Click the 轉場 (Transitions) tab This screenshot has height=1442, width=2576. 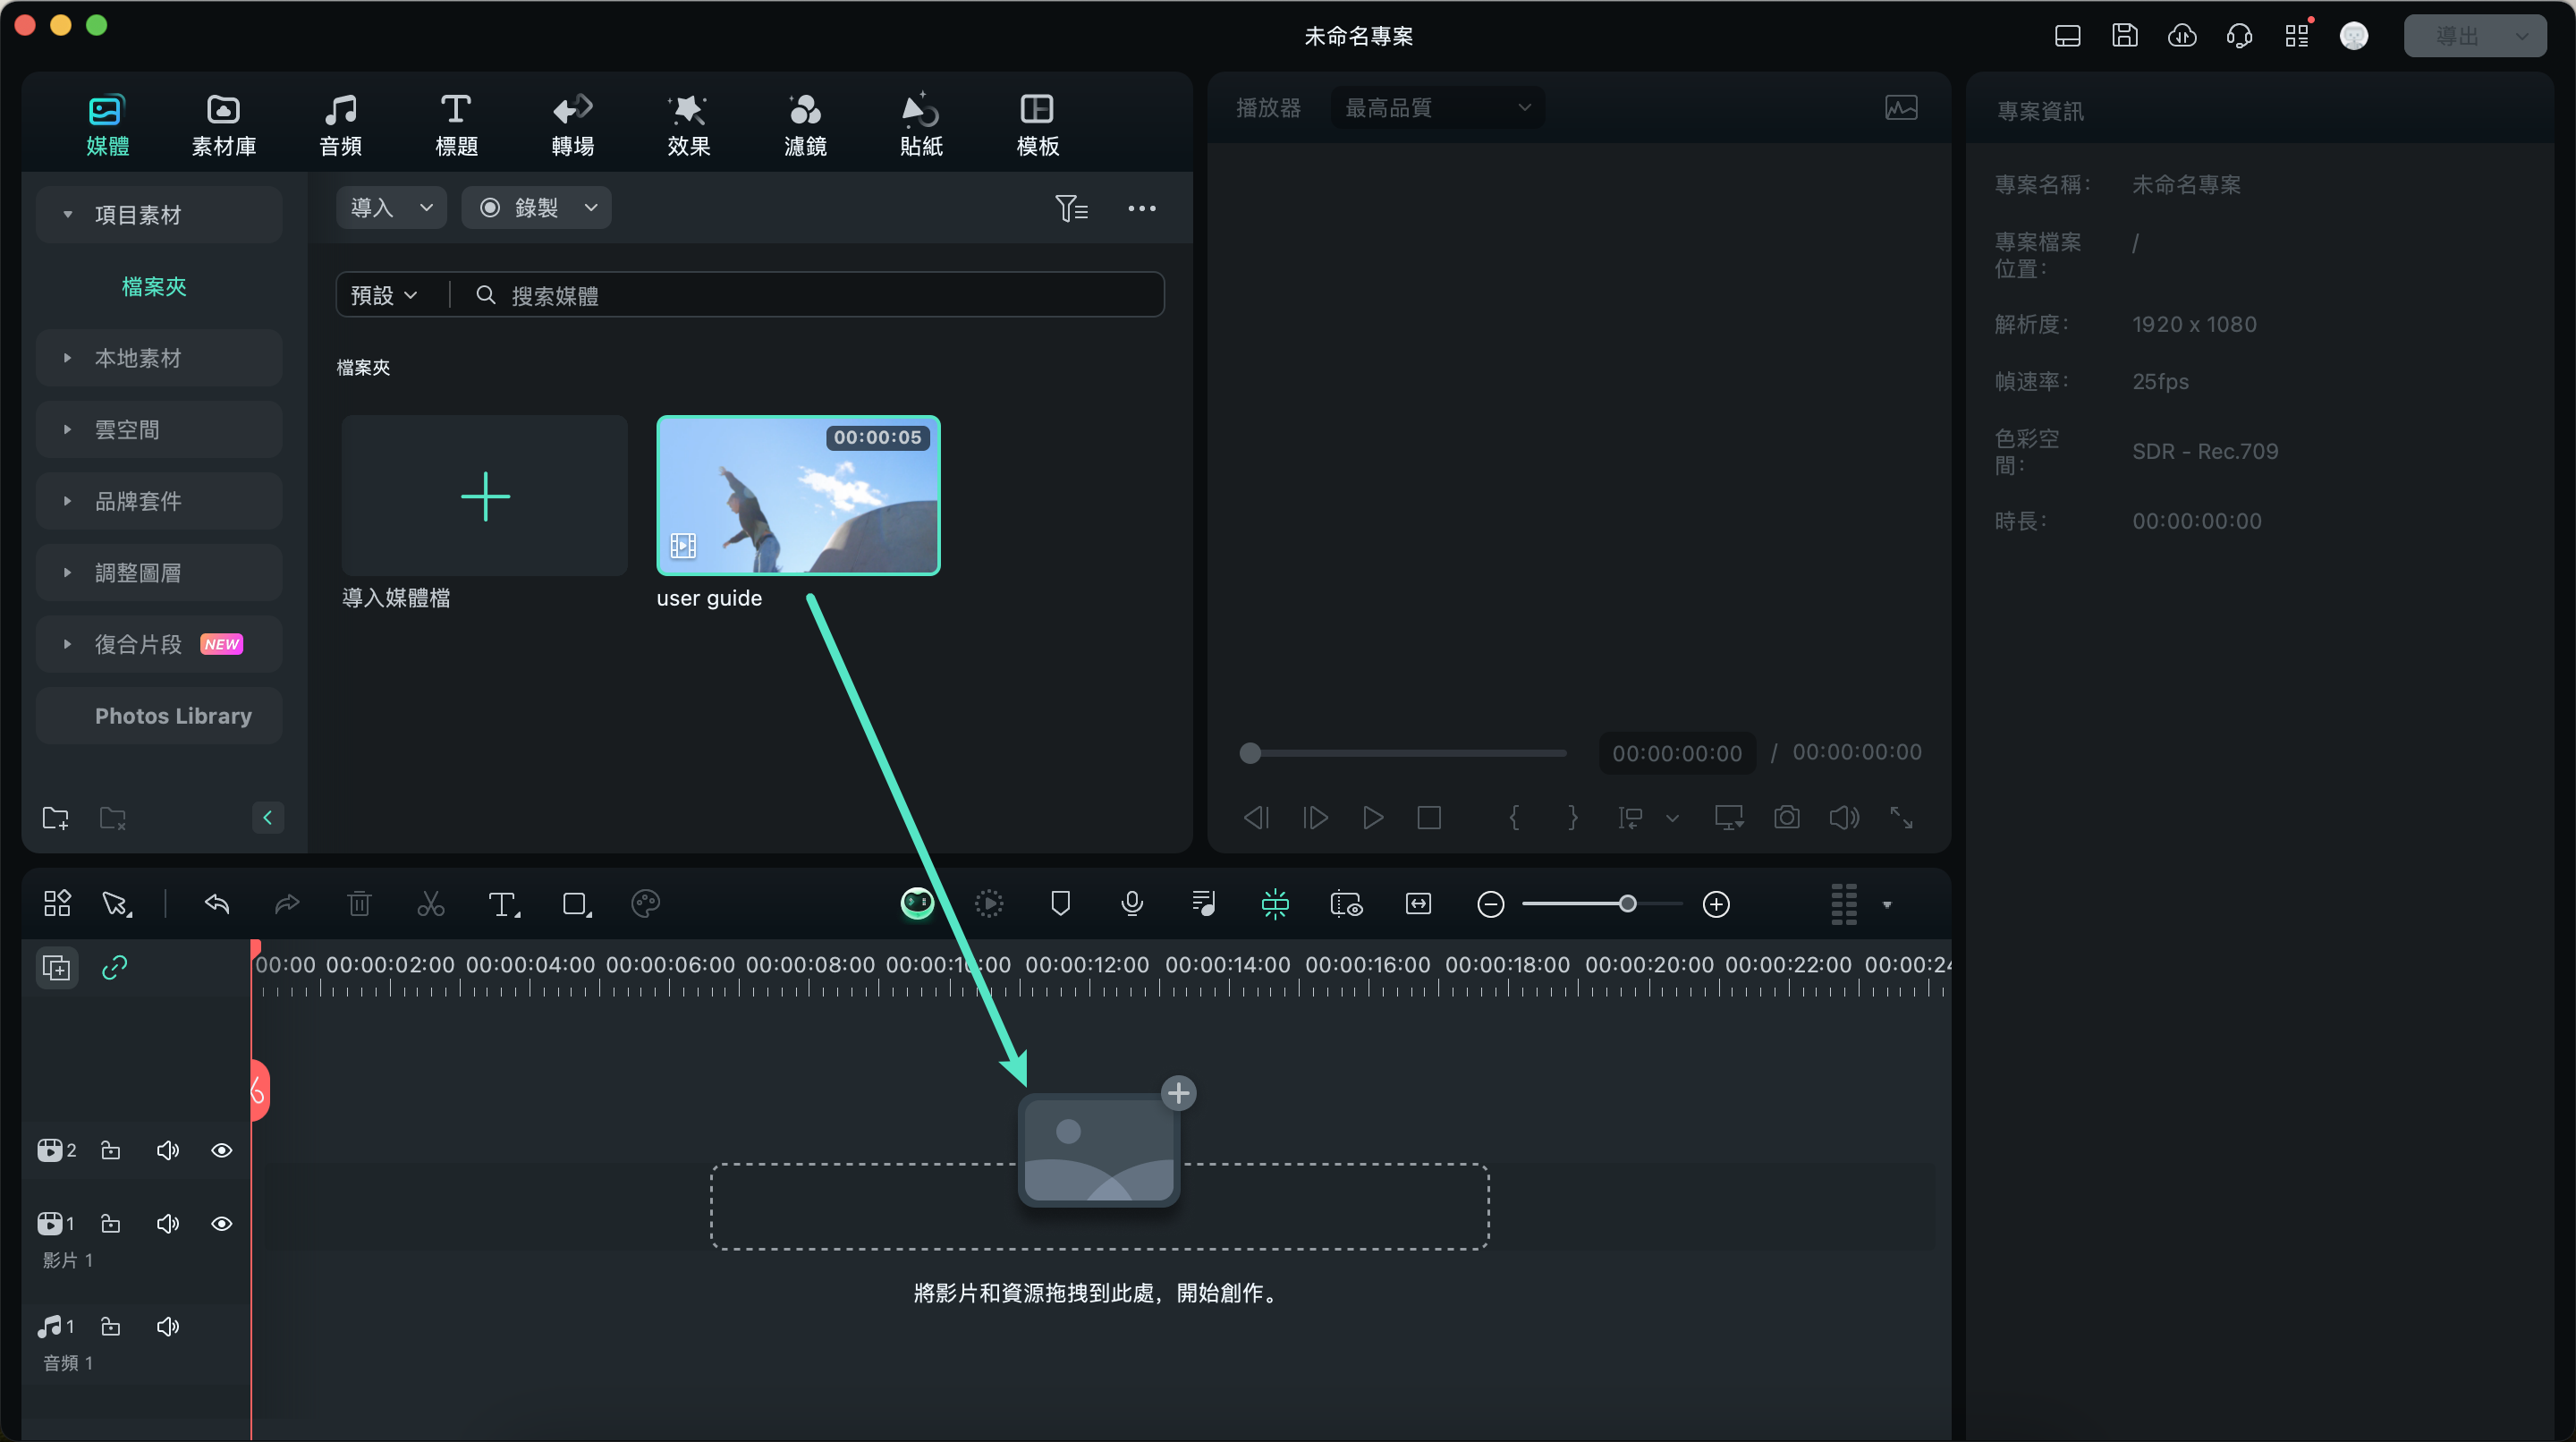click(x=573, y=123)
